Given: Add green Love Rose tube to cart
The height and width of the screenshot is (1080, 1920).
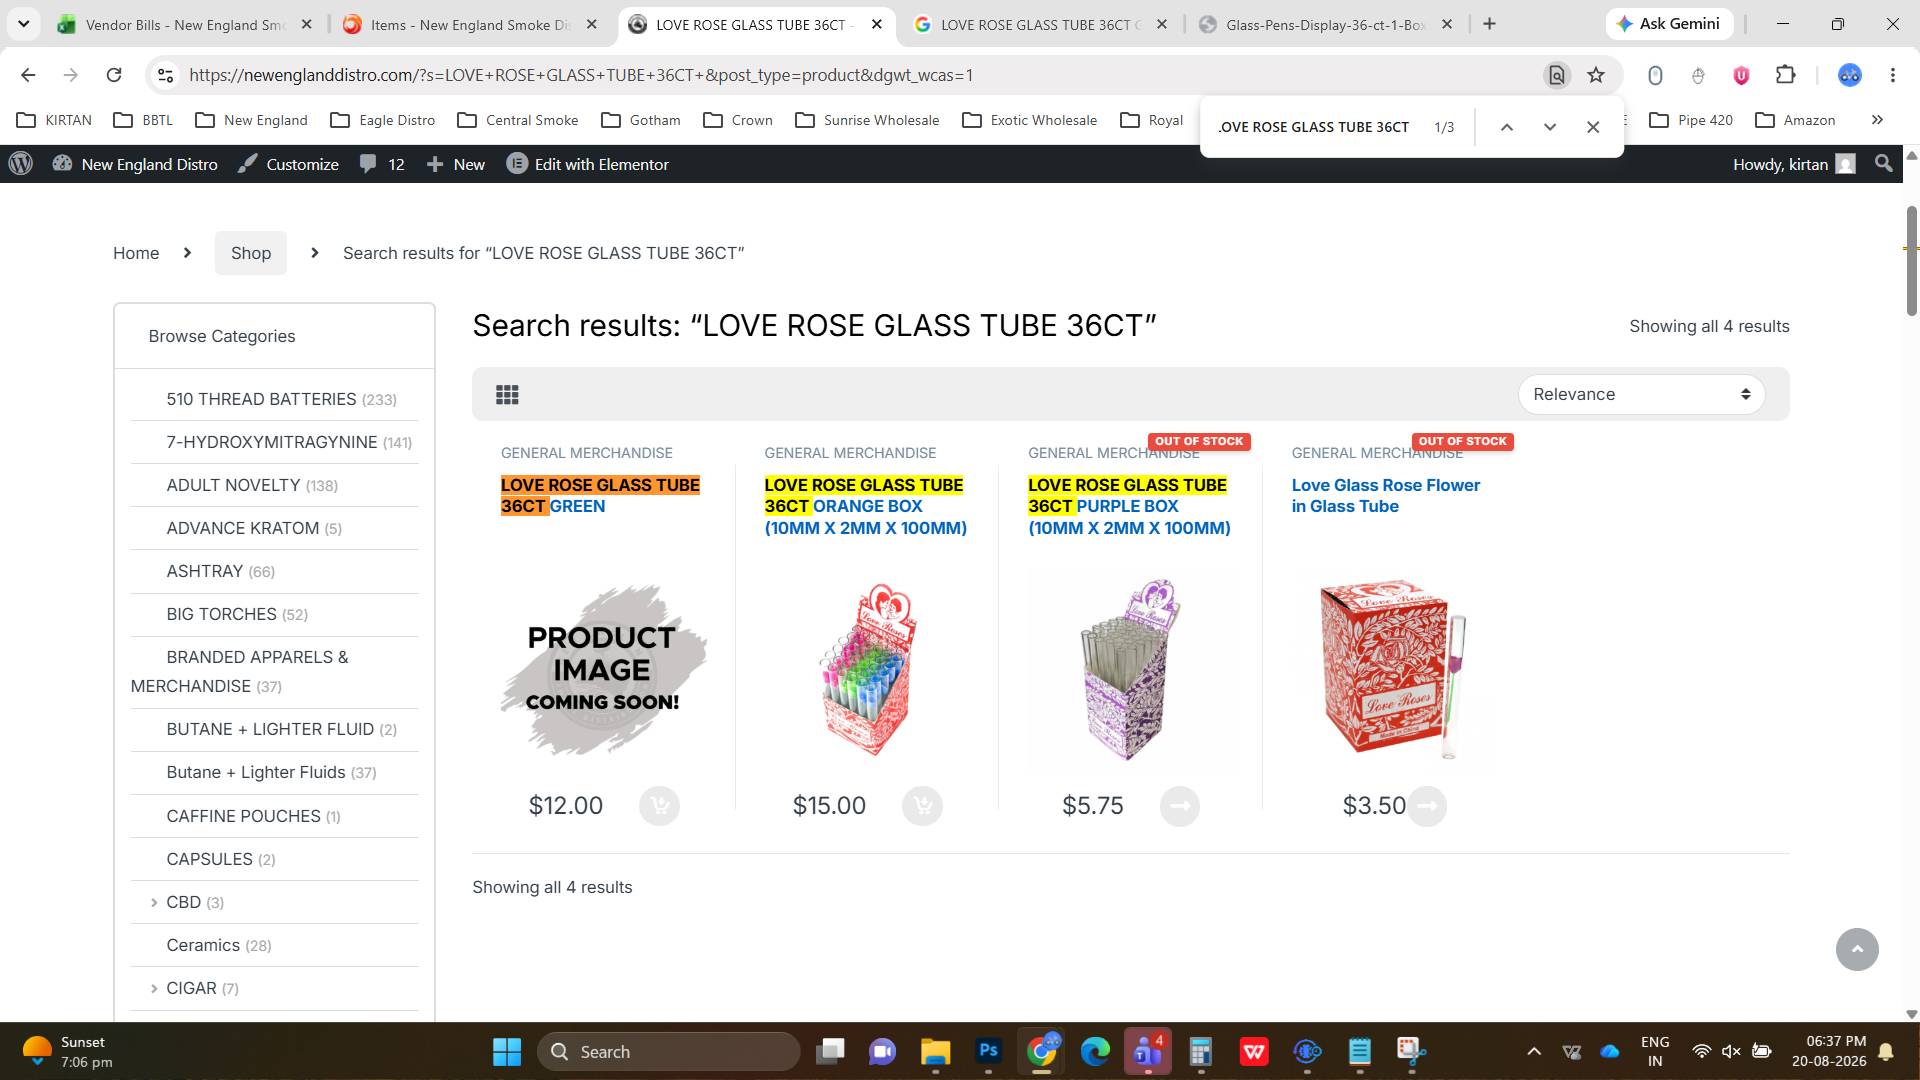Looking at the screenshot, I should point(659,806).
